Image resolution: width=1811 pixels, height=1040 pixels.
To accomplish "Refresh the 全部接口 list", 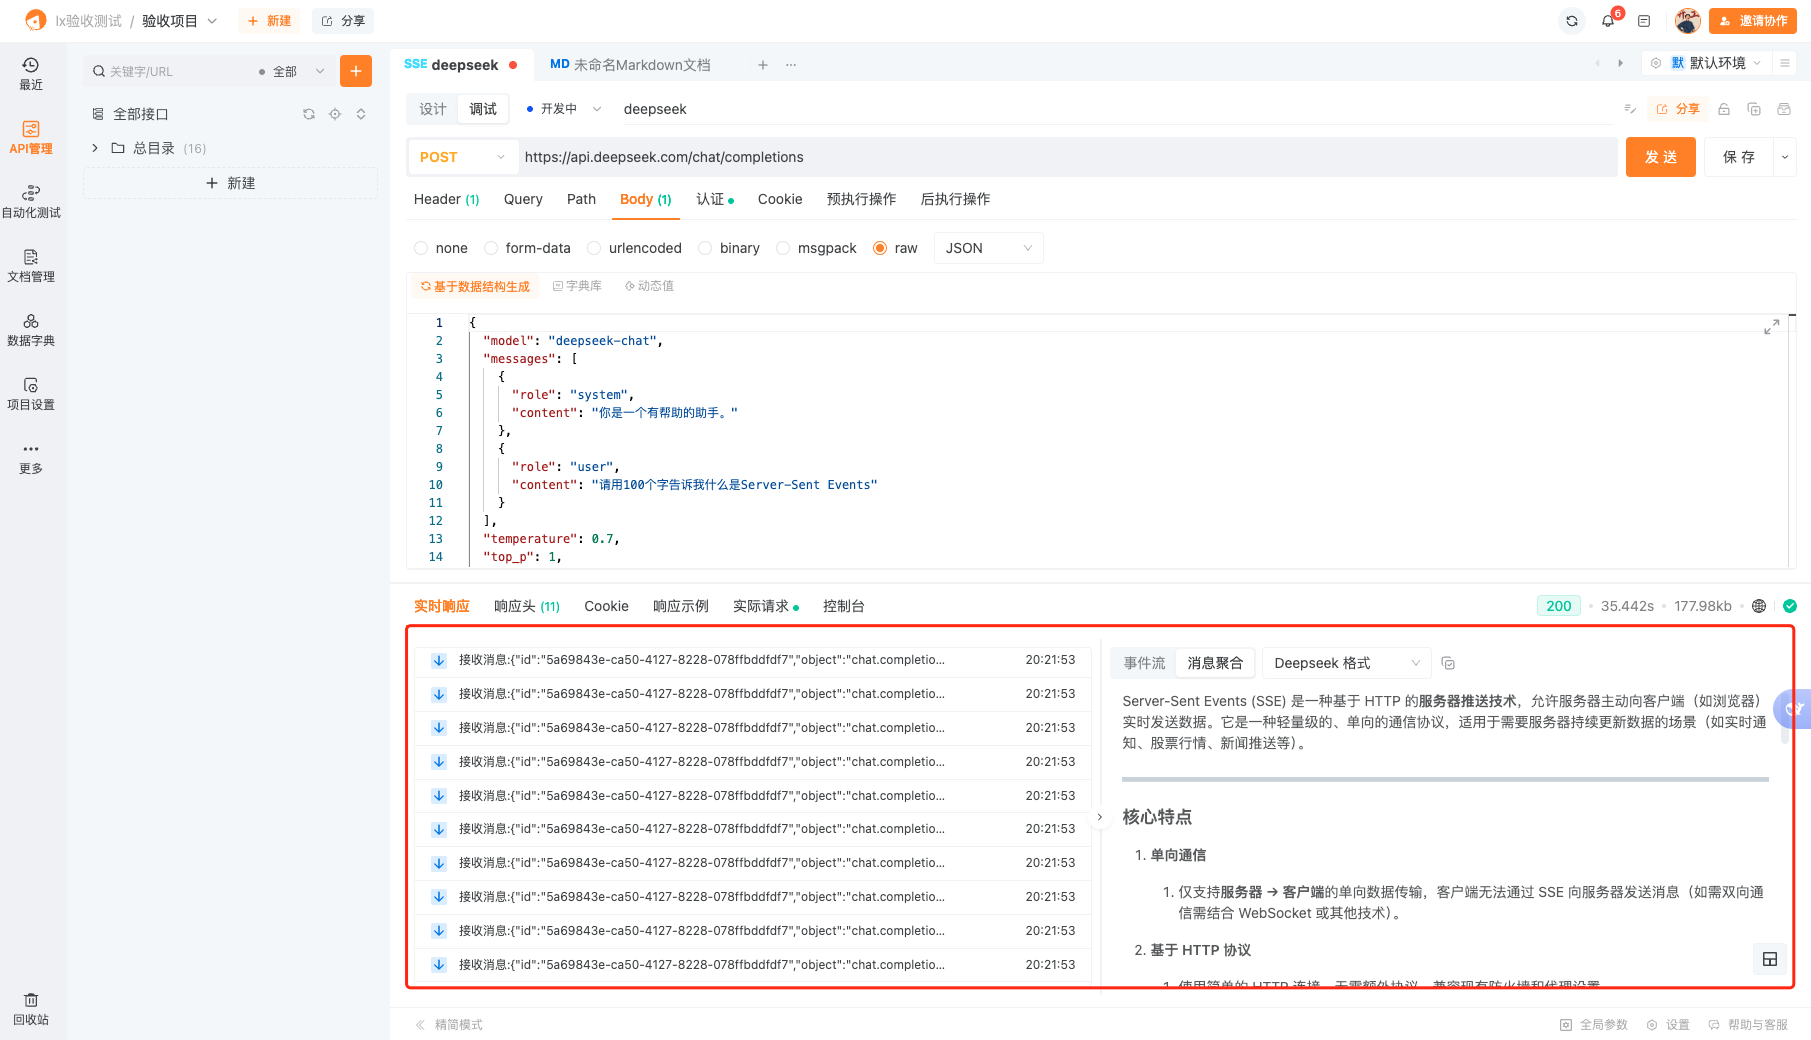I will click(309, 114).
